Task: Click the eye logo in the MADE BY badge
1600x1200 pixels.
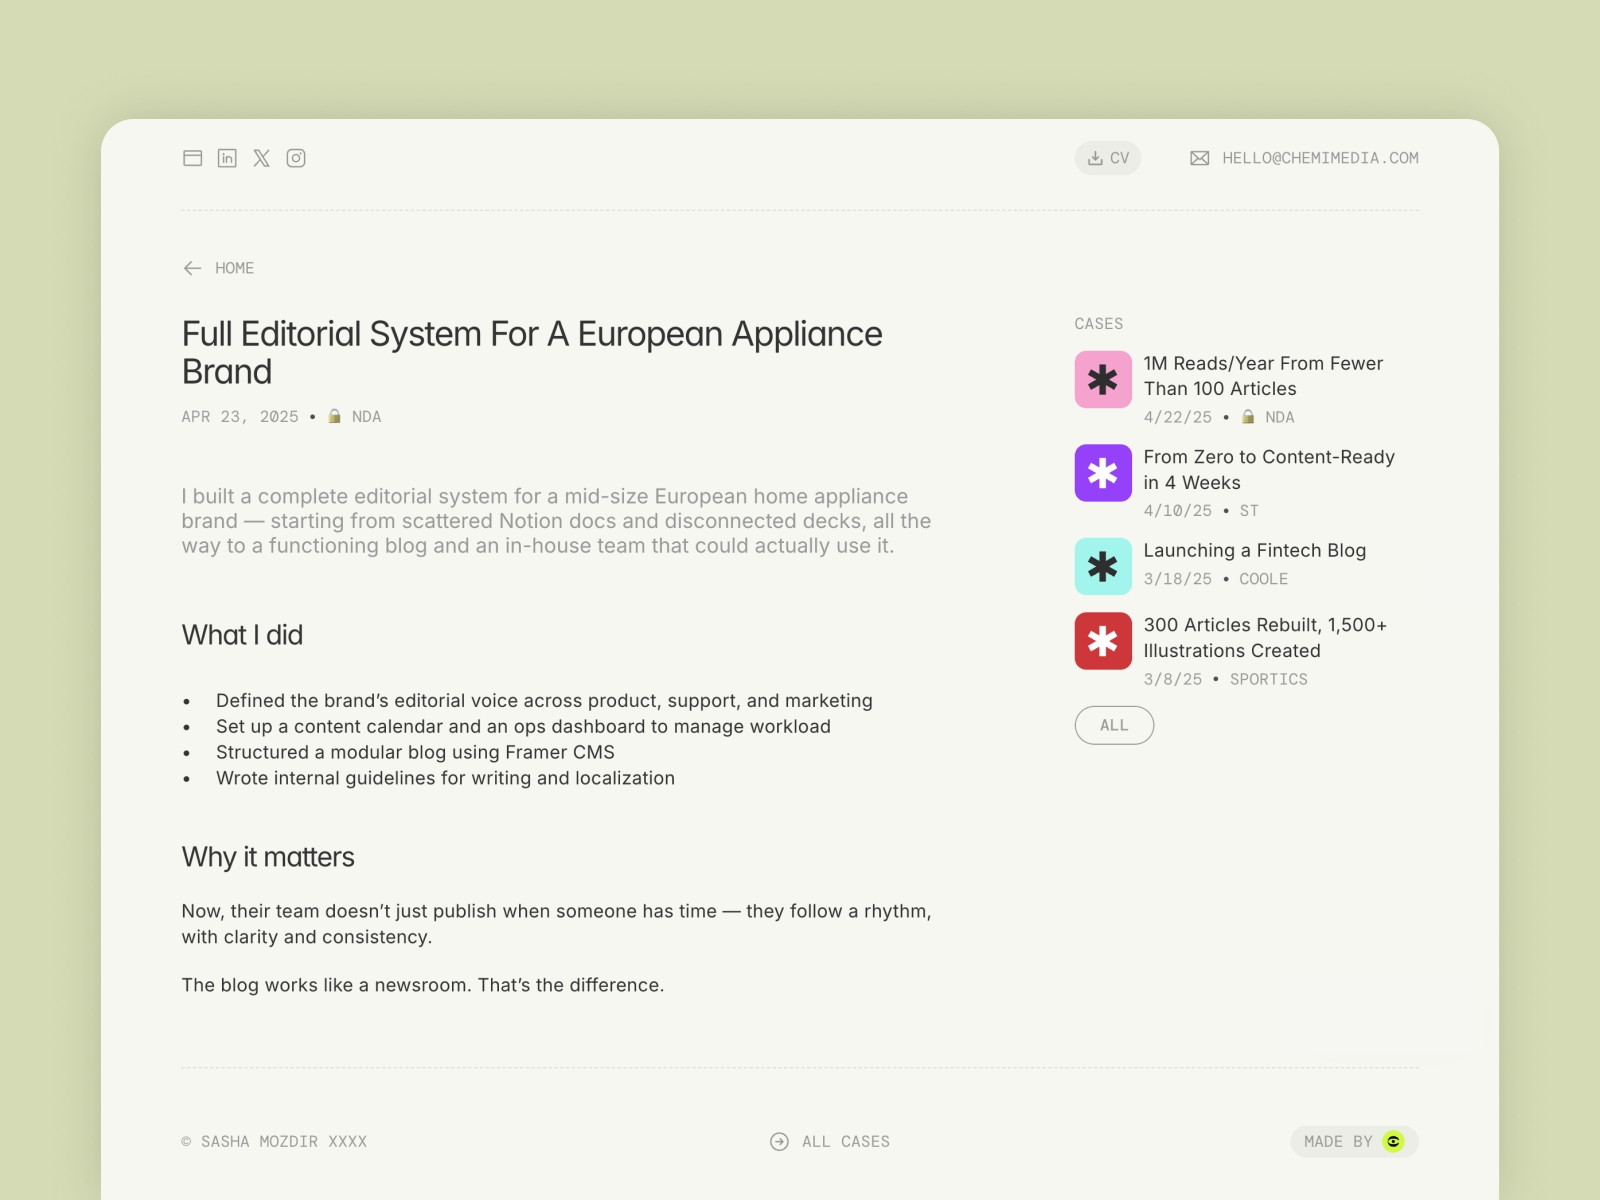Action: tap(1394, 1141)
